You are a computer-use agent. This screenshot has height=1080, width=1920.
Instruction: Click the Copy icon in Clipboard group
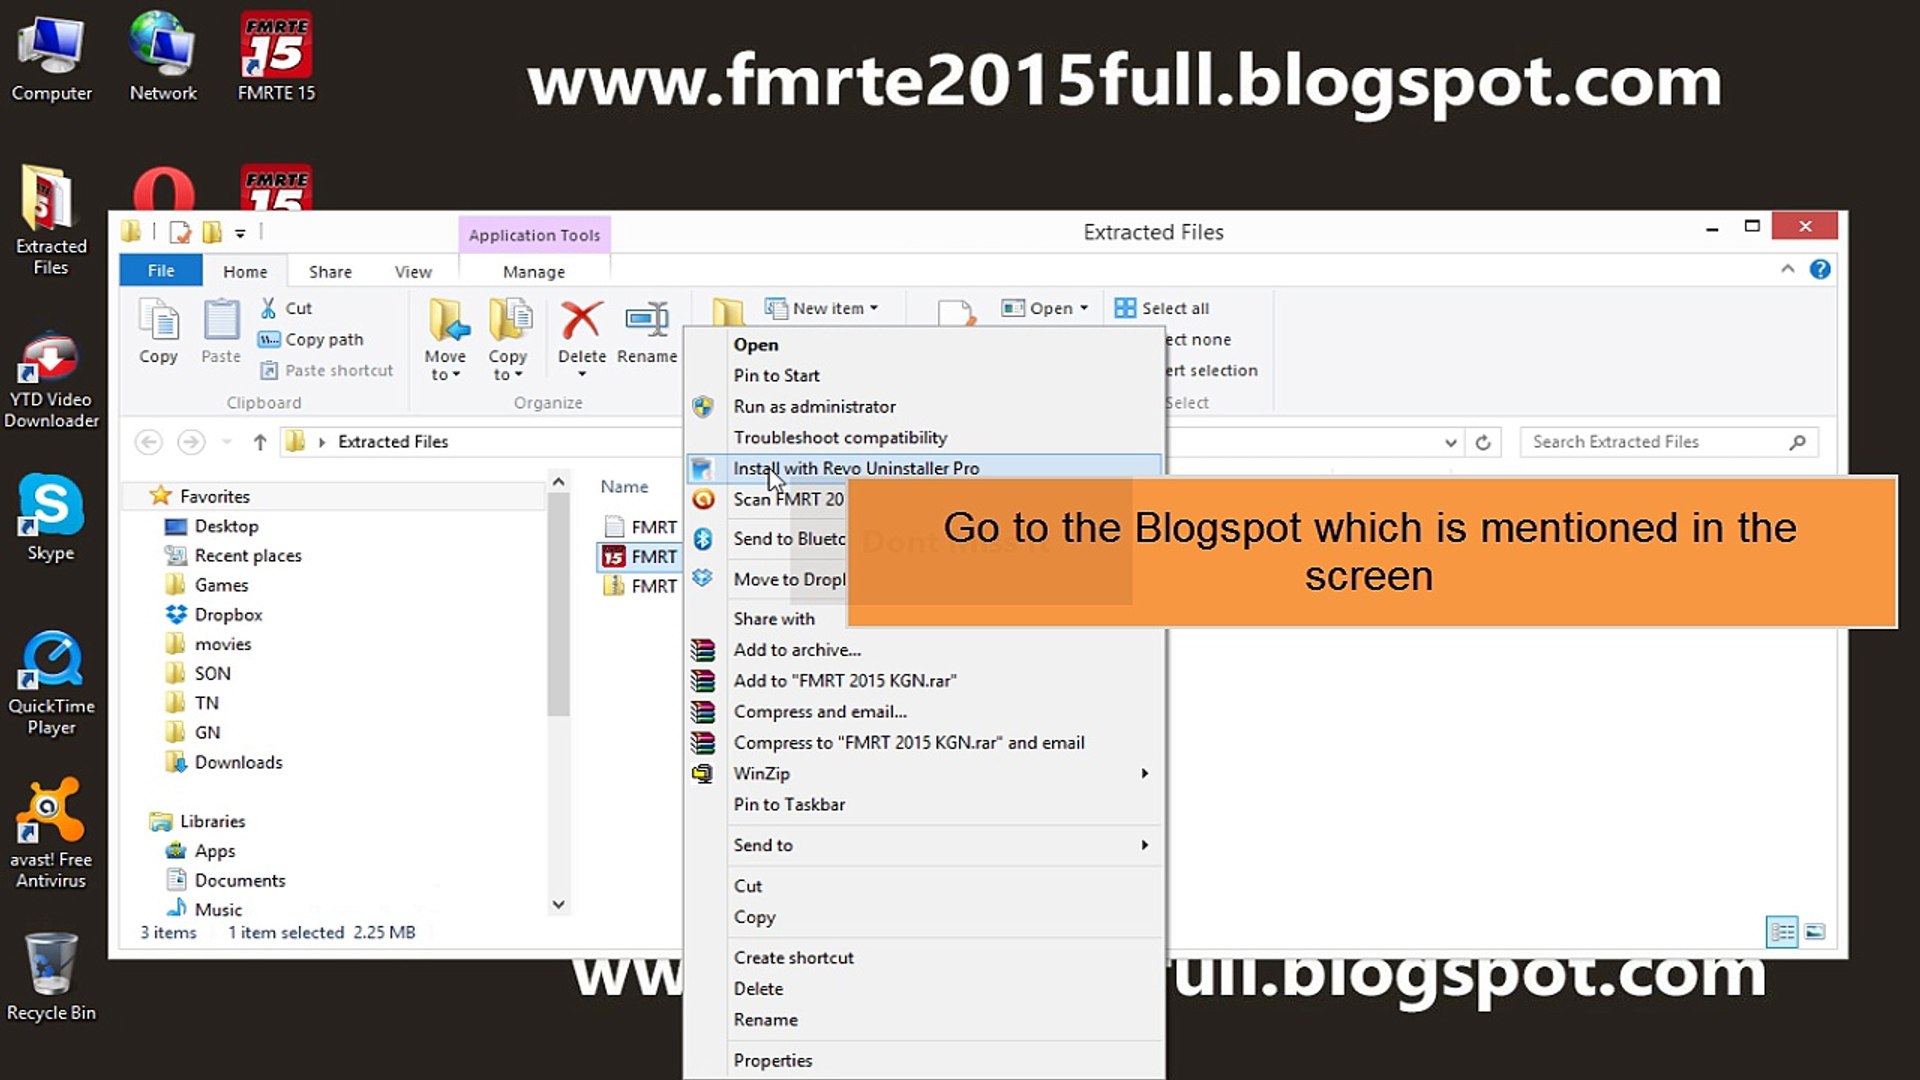[x=158, y=322]
